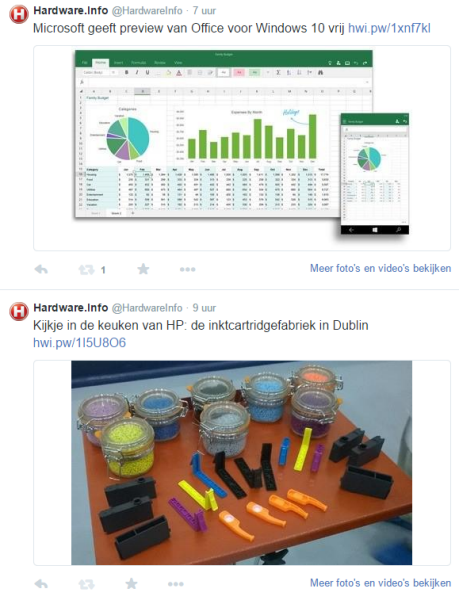Image resolution: width=459 pixels, height=600 pixels.
Task: Reply to the HP inktcartridgefabriek tweet
Action: 41,584
